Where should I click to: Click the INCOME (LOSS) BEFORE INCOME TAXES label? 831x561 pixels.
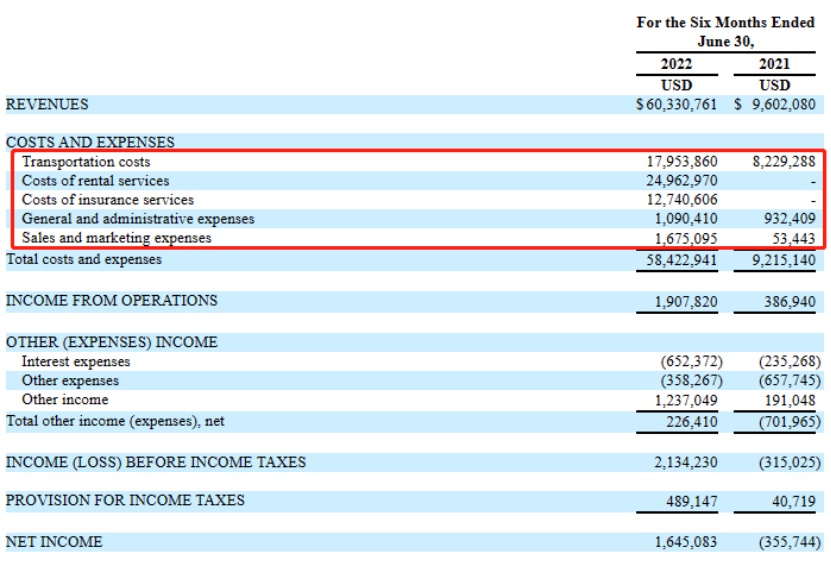click(x=156, y=462)
